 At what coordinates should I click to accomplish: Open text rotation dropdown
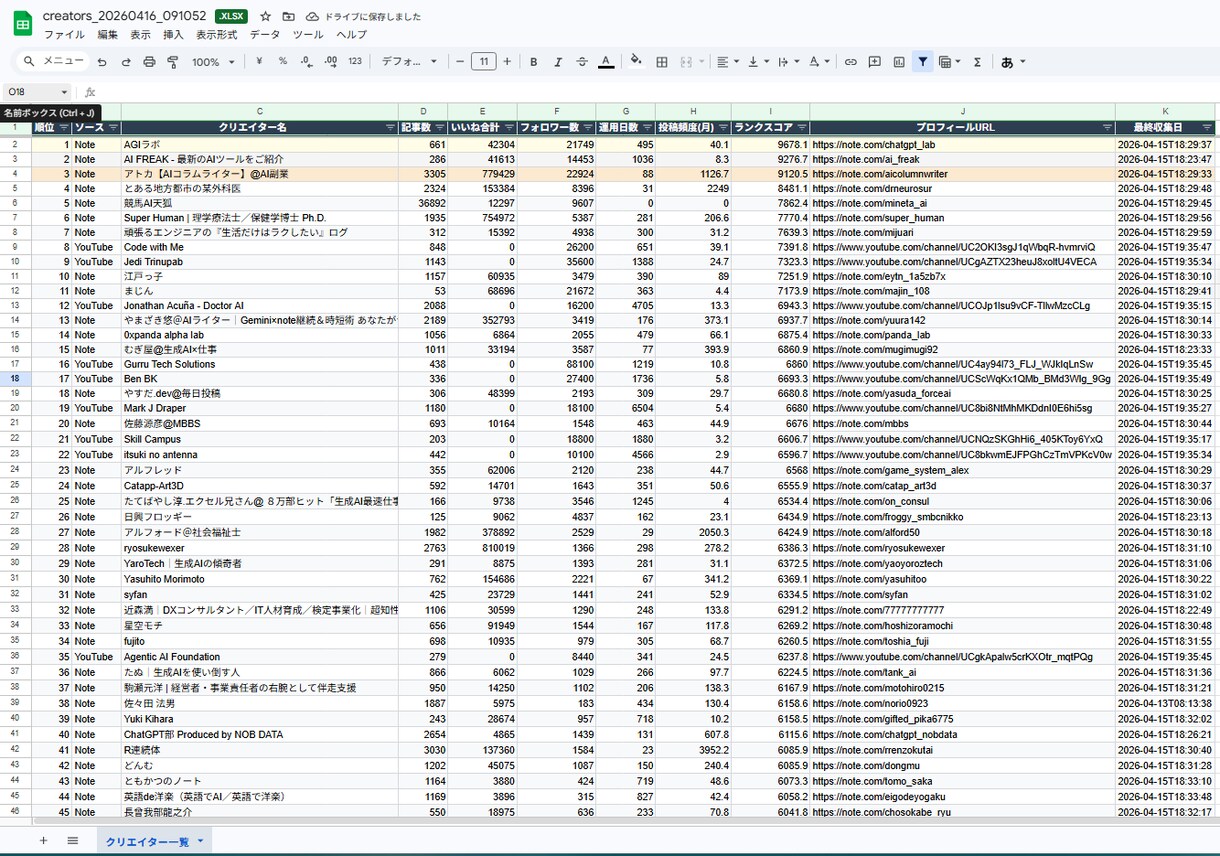[818, 62]
